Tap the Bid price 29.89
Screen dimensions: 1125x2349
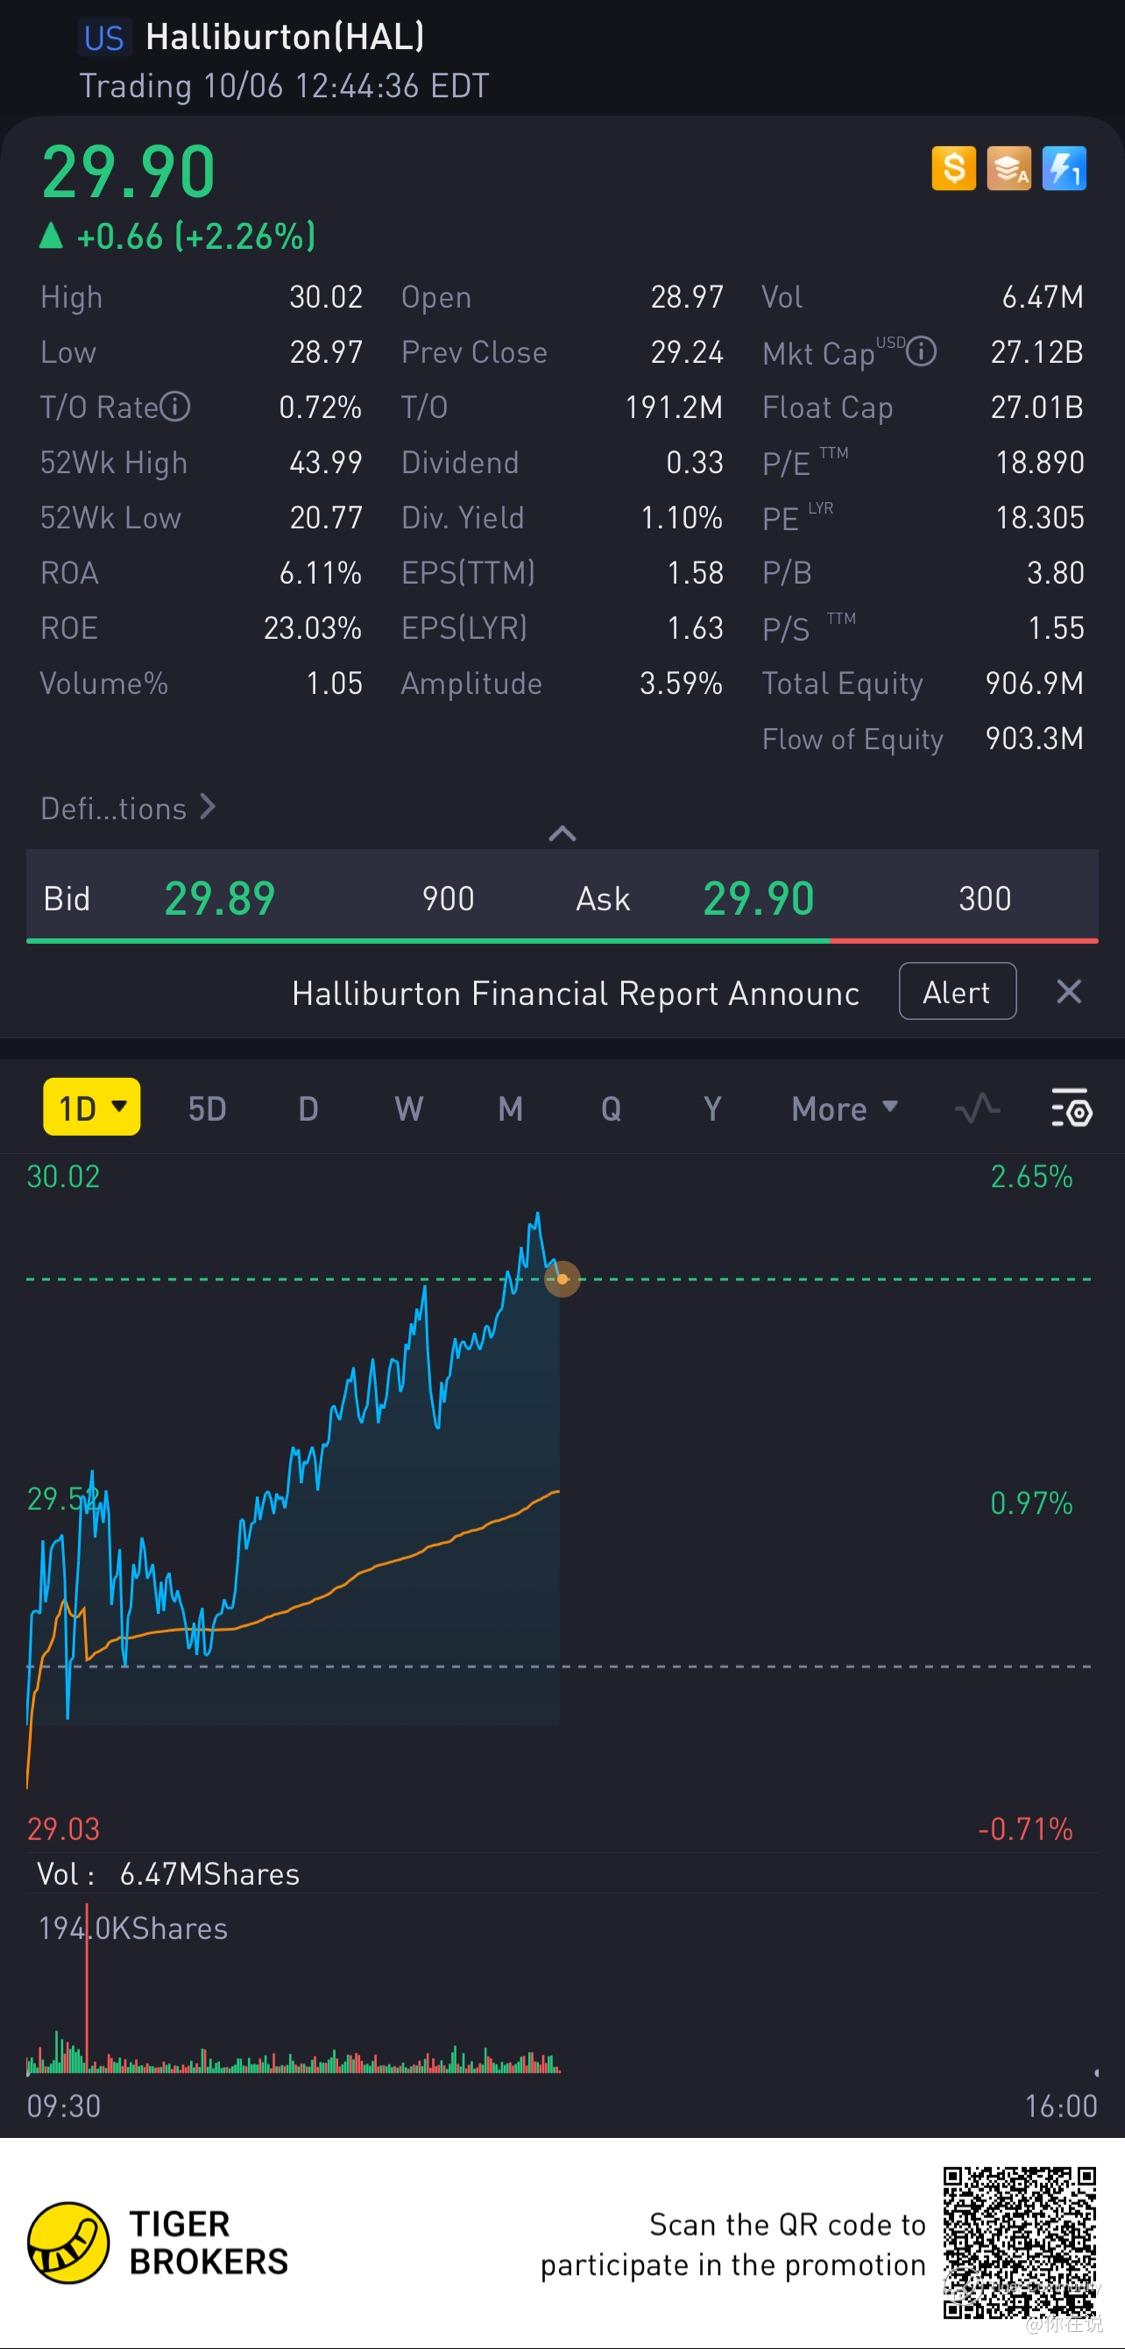point(220,898)
